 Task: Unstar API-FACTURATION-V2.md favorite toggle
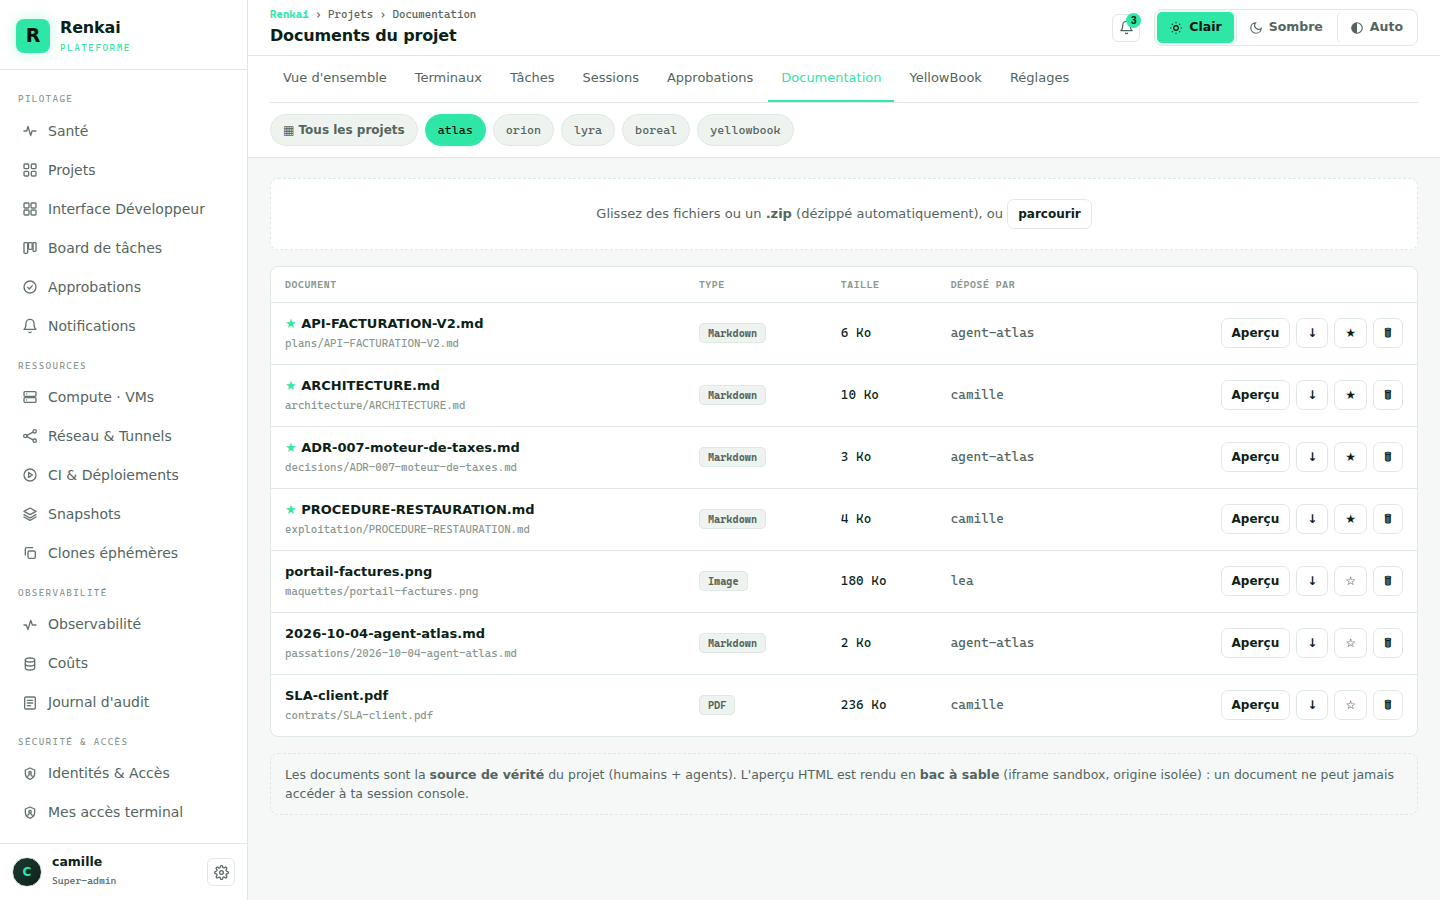(1350, 333)
